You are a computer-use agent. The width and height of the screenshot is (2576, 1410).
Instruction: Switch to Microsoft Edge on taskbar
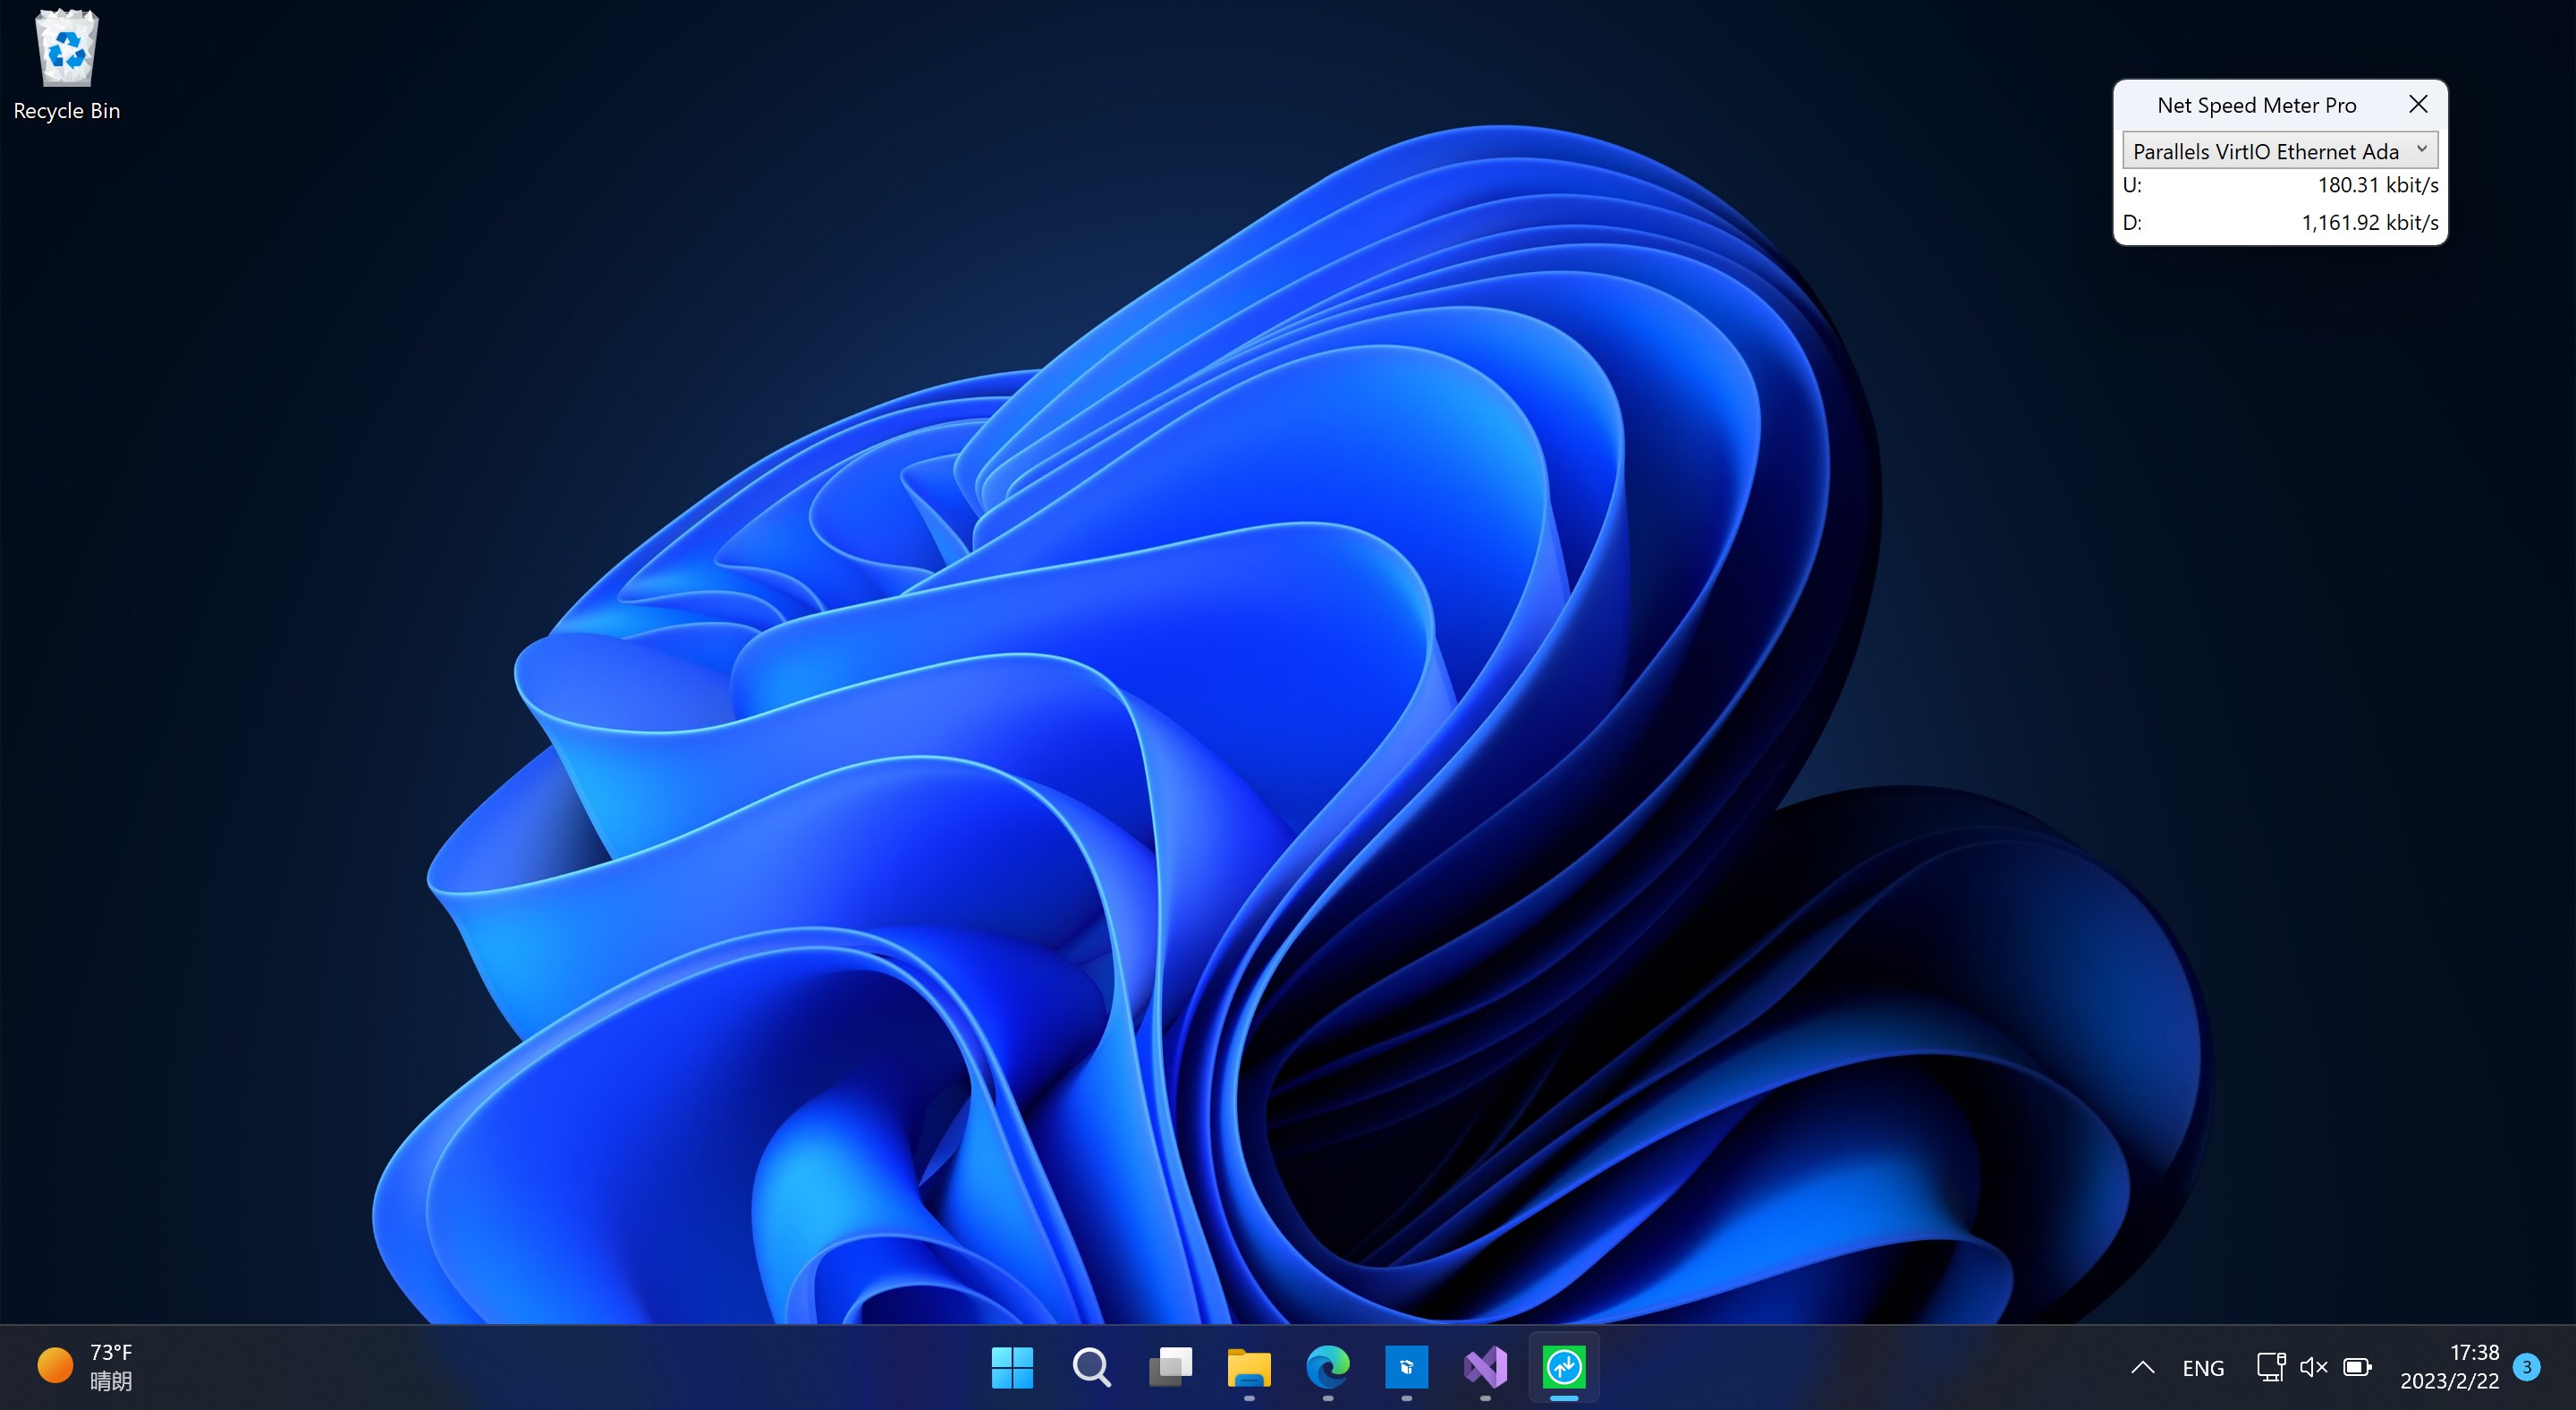[1327, 1367]
